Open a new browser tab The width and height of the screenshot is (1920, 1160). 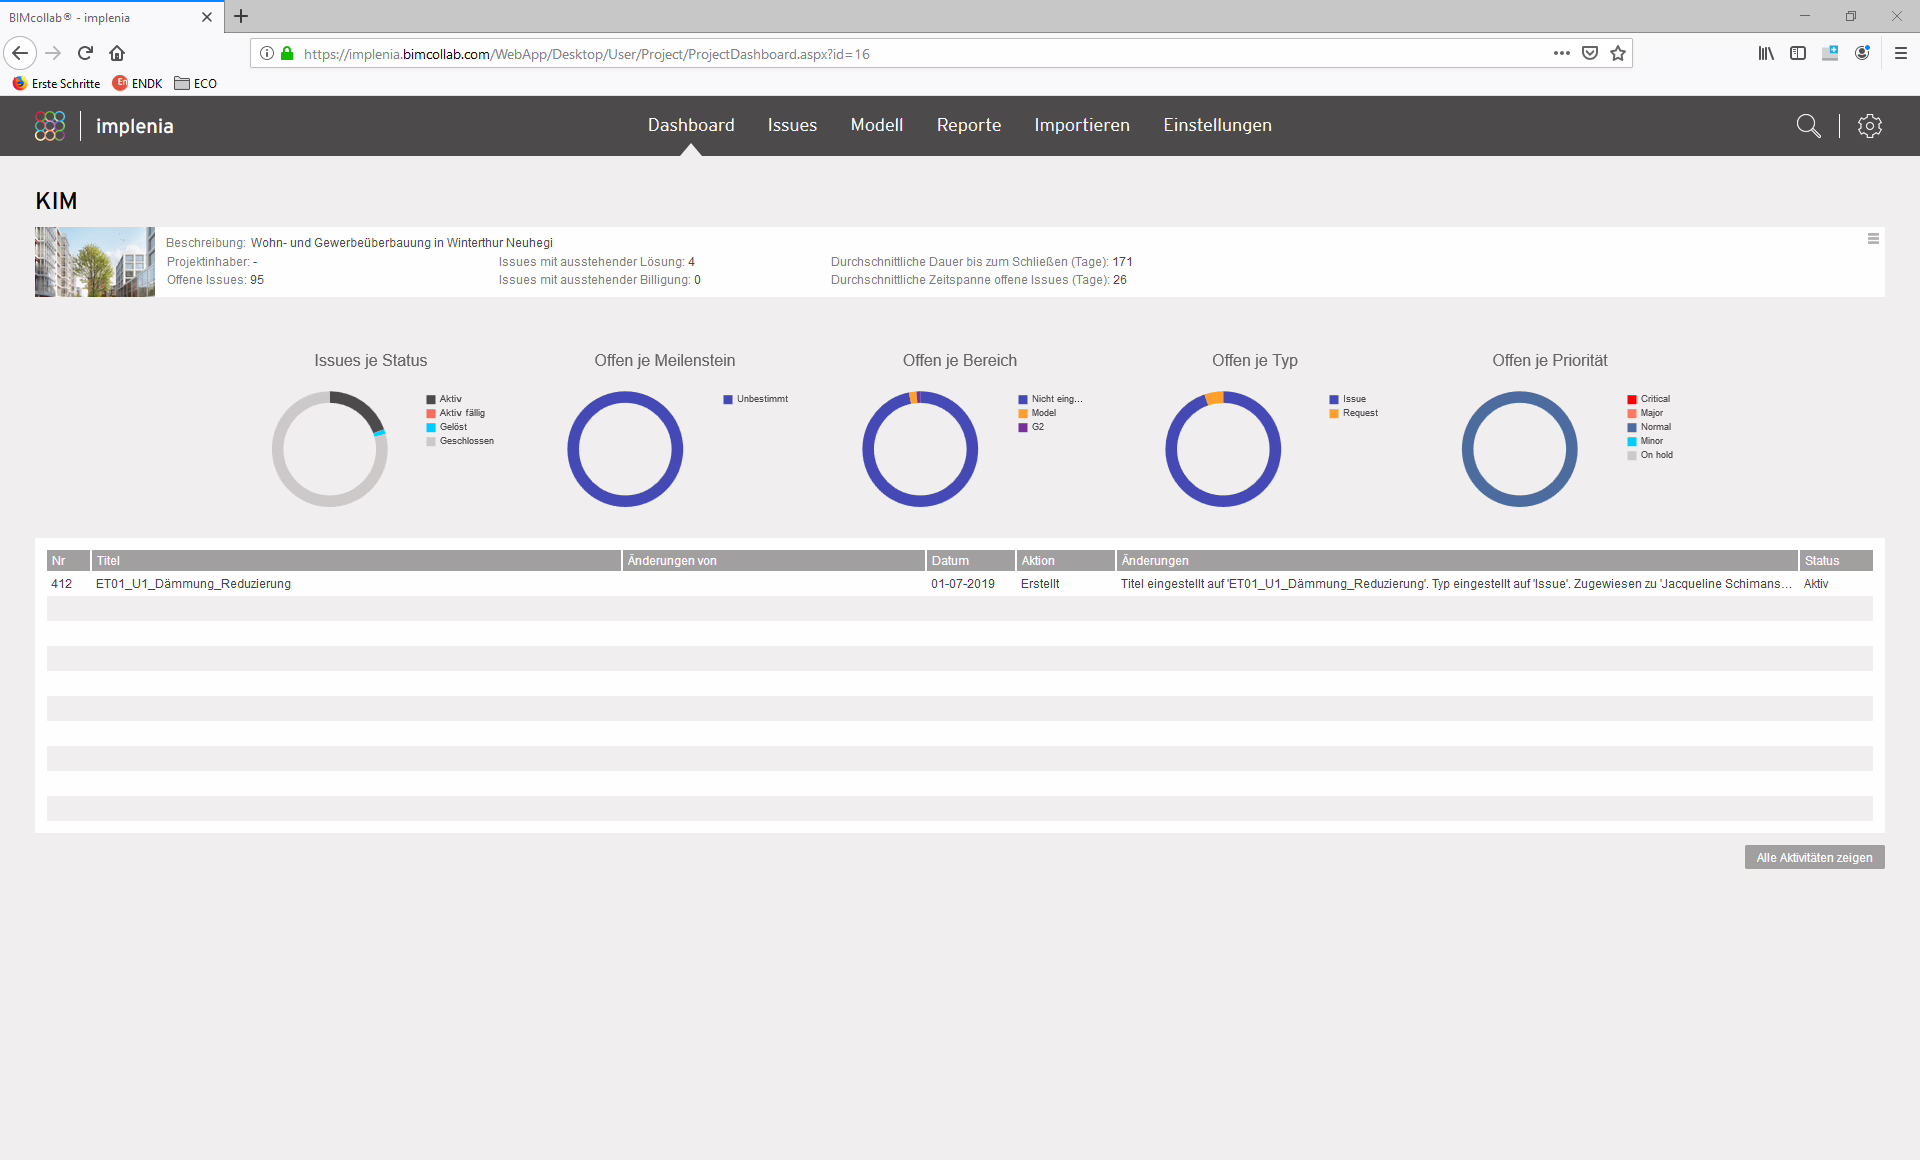point(241,16)
